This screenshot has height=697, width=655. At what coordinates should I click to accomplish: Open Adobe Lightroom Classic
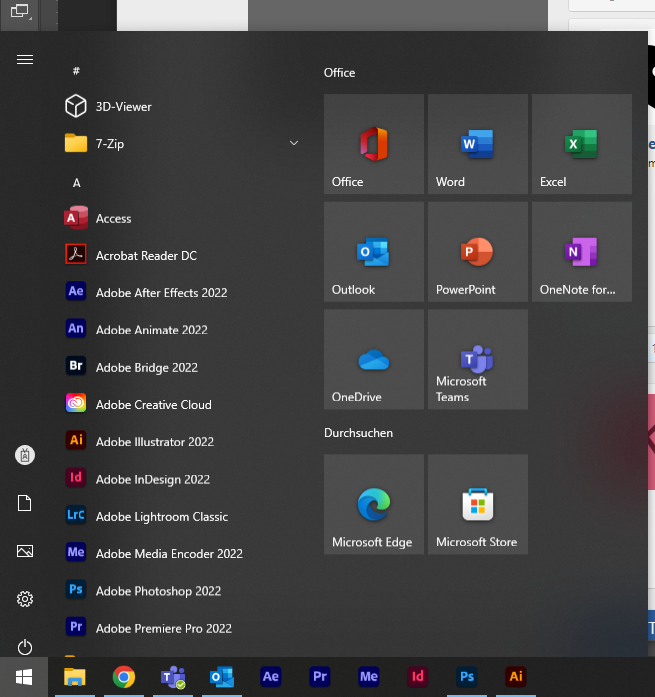coord(182,517)
